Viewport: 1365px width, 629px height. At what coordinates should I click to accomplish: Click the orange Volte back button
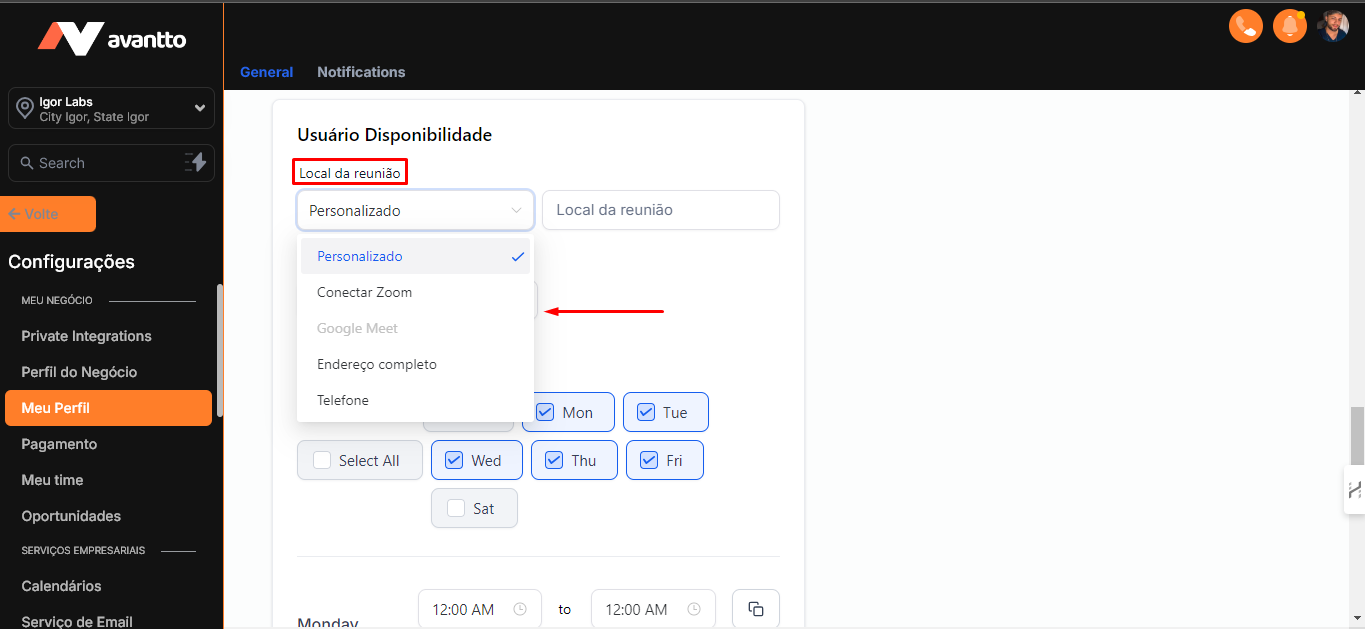click(x=49, y=214)
